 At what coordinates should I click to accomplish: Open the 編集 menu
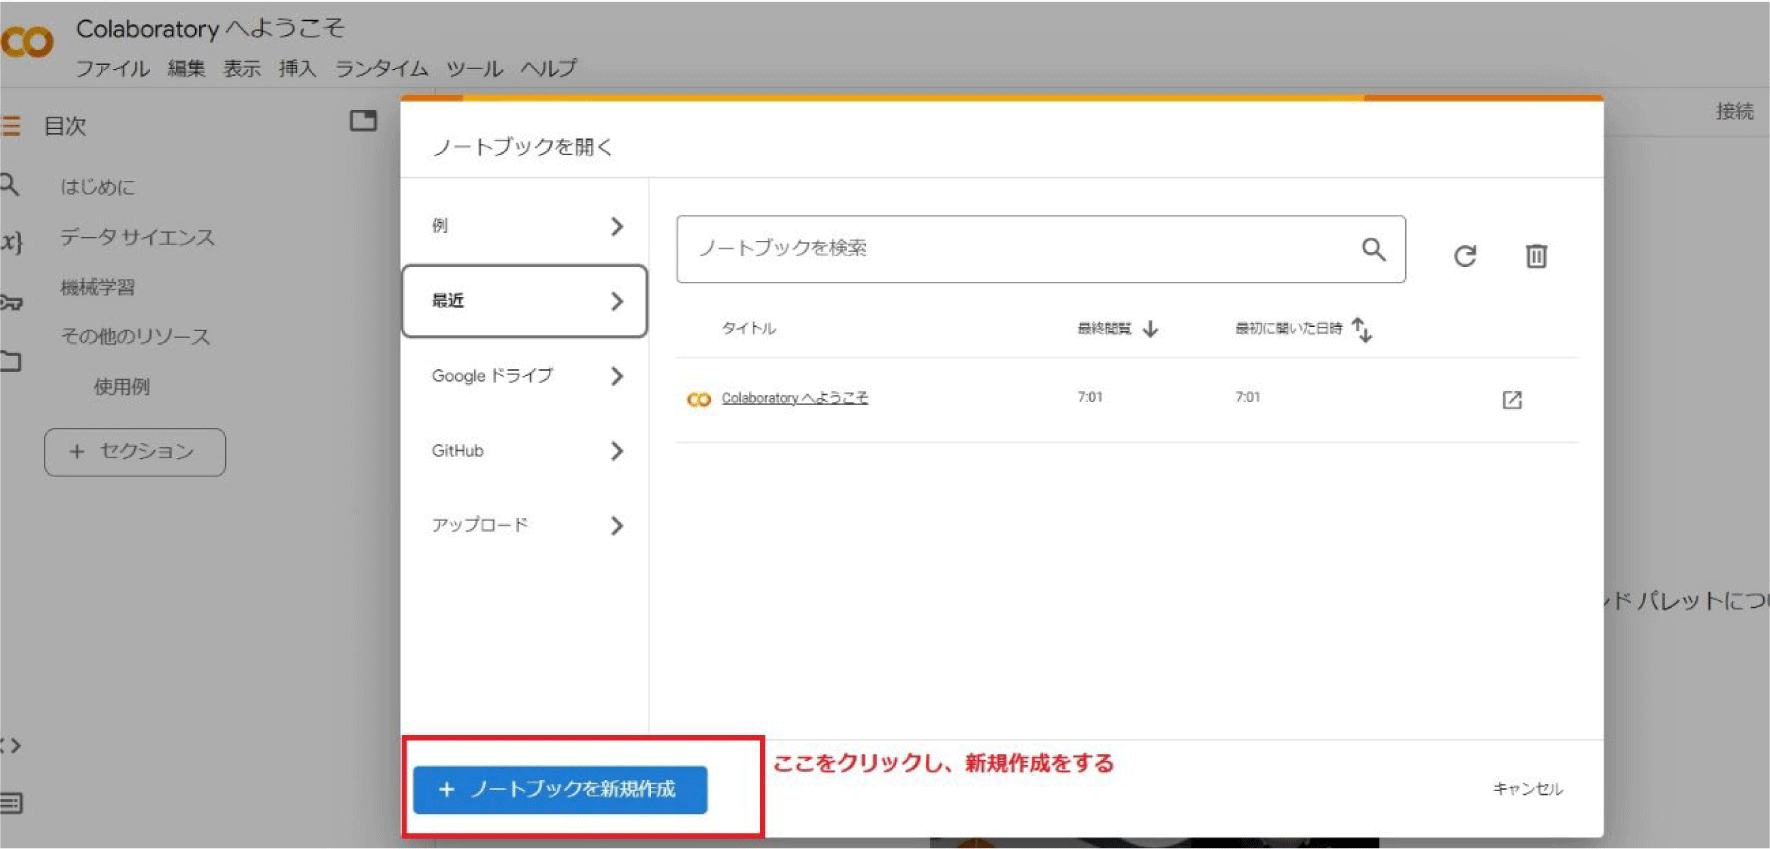(x=186, y=69)
